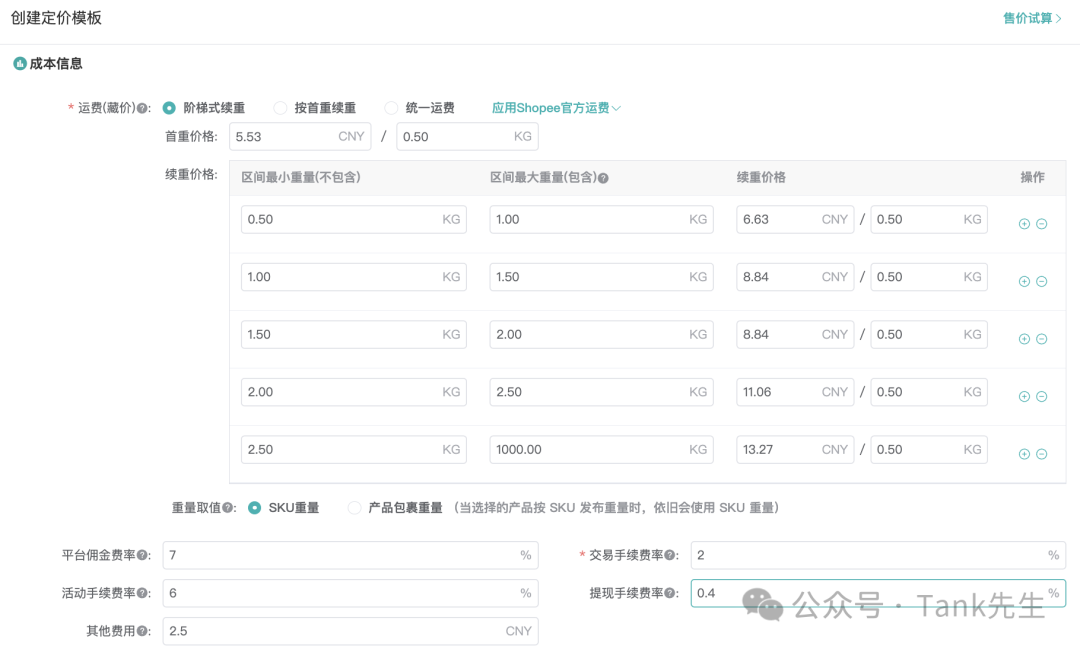This screenshot has width=1080, height=649.
Task: Click add-row plus icon in 13.27 CNY row
Action: pyautogui.click(x=1024, y=454)
